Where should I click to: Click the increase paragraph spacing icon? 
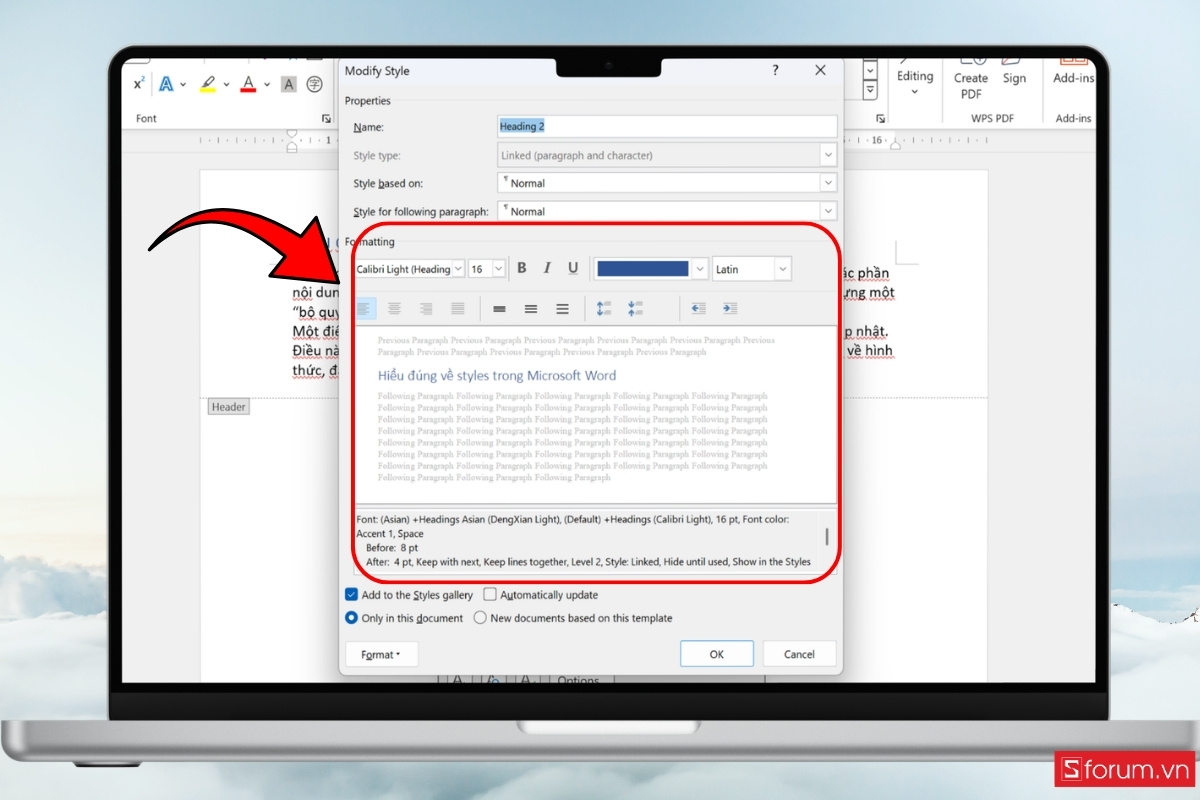point(603,309)
